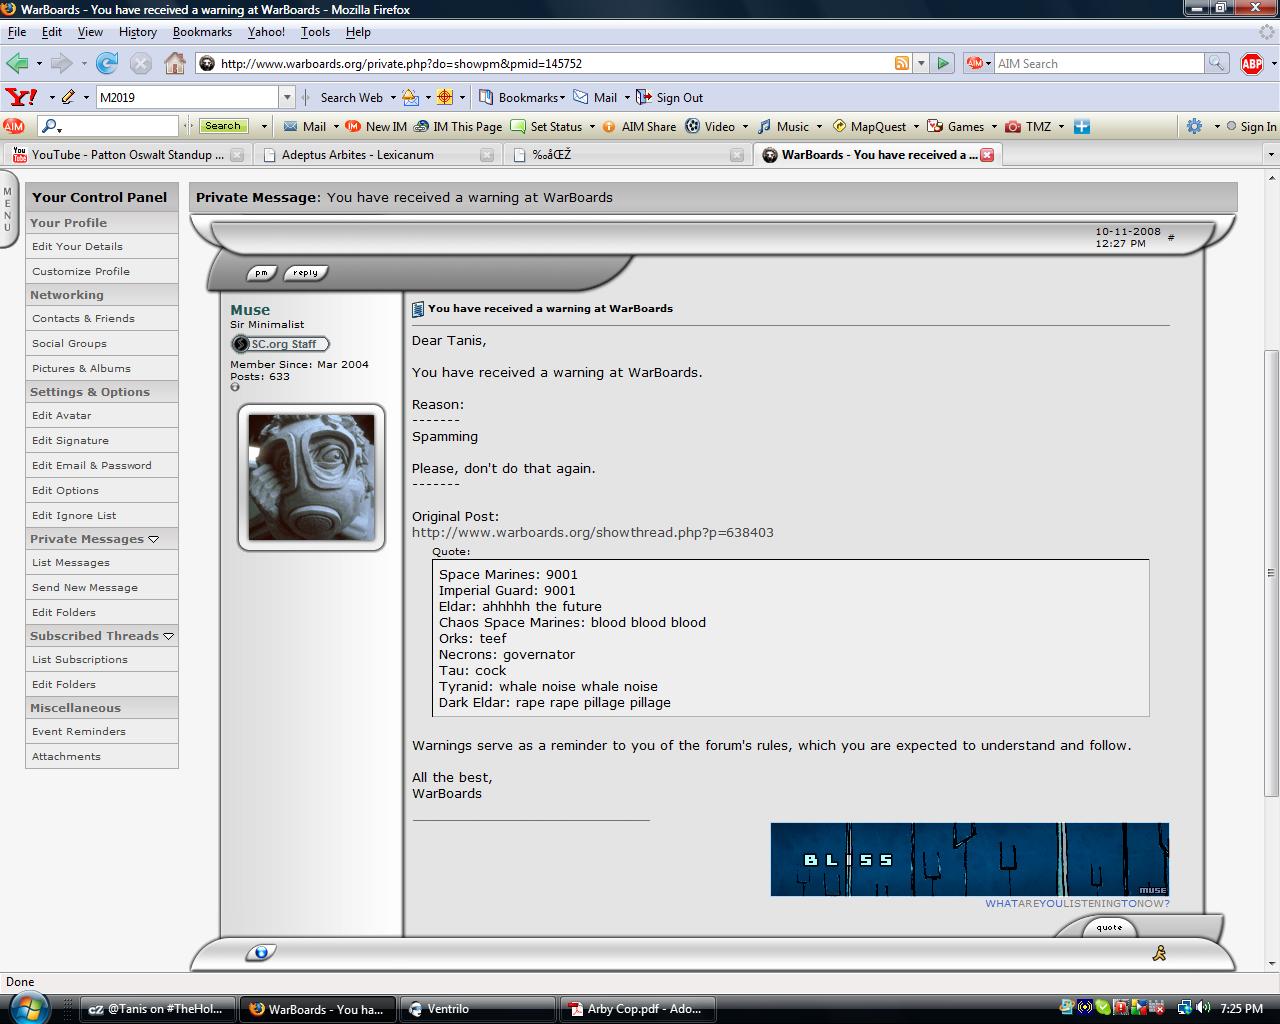This screenshot has height=1024, width=1280.
Task: Click the AIM search magnifier button
Action: pos(1216,63)
